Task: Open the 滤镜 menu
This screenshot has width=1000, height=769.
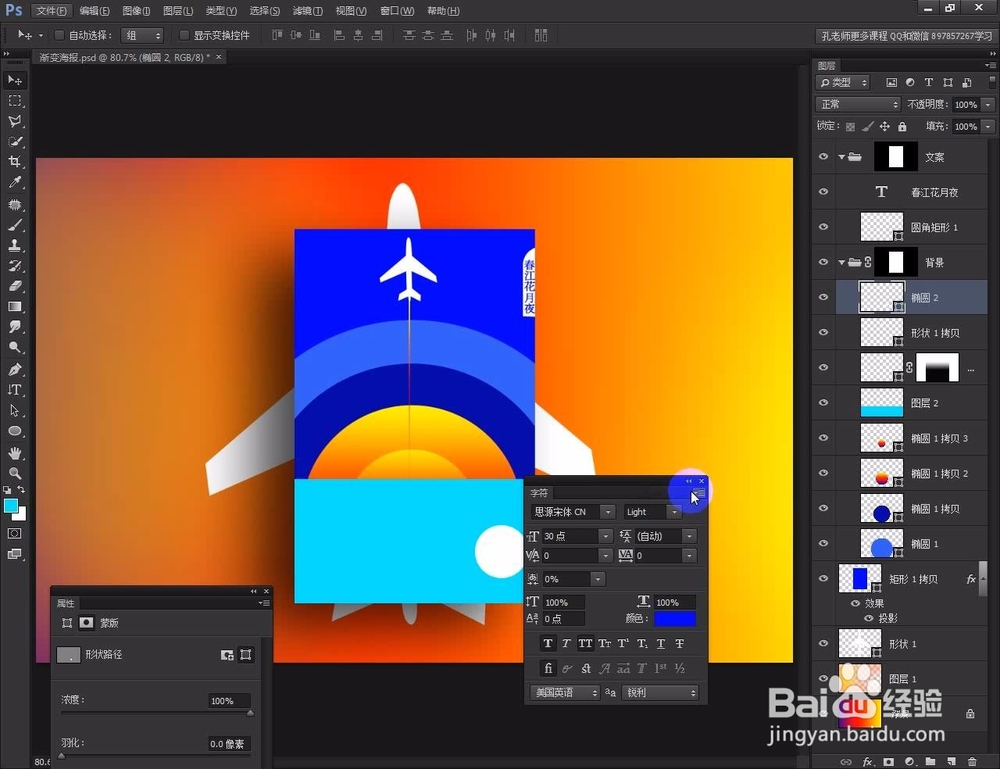Action: pos(307,11)
